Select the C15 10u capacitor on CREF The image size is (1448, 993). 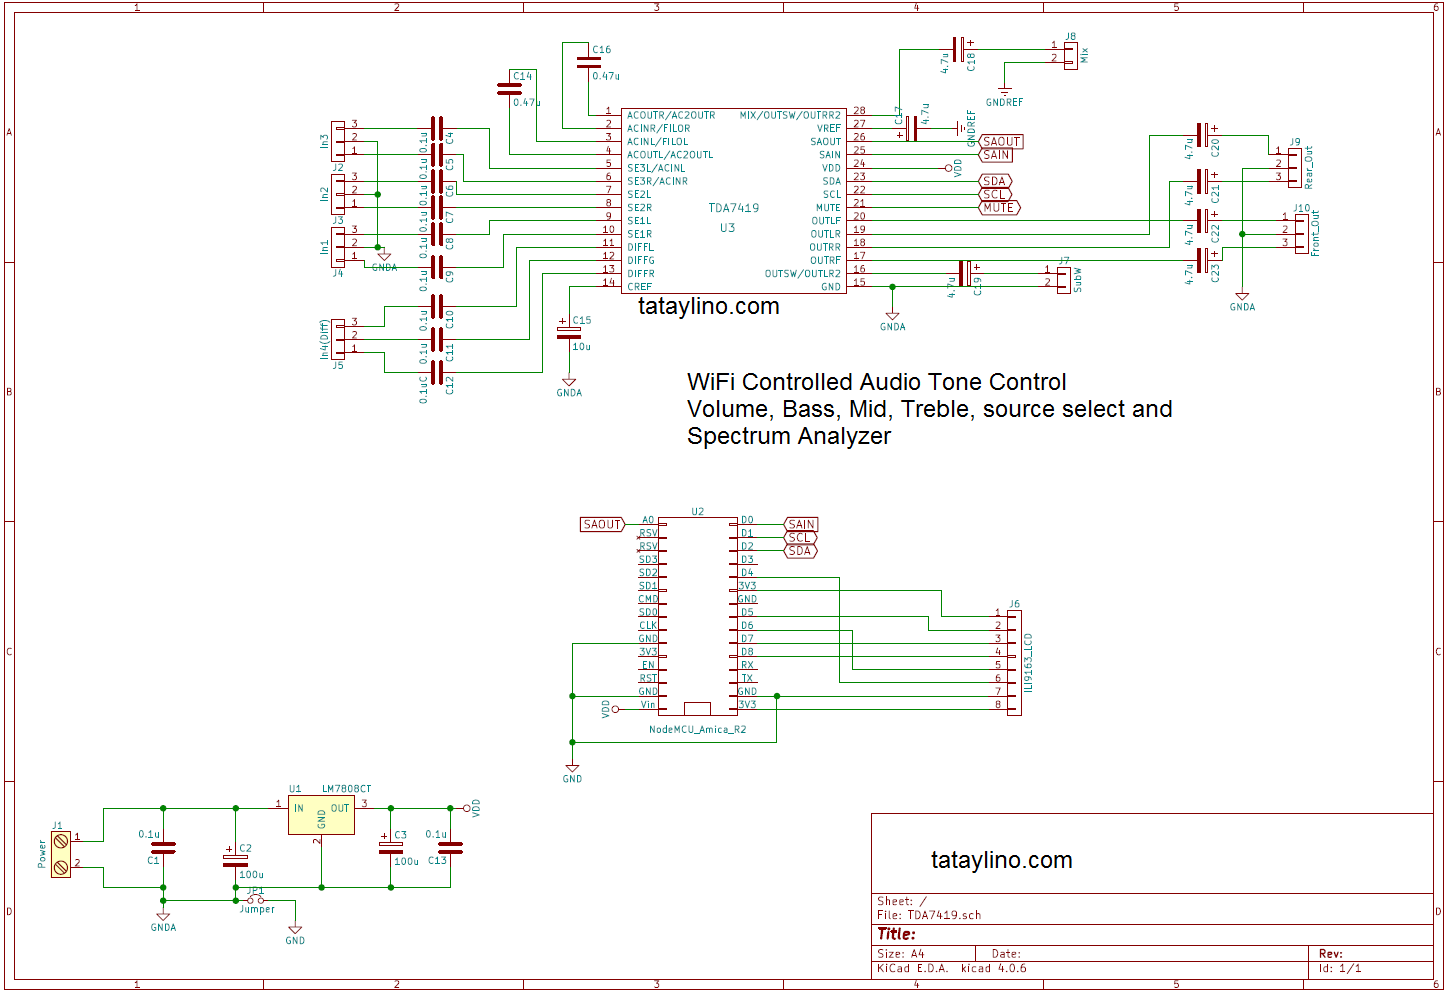(x=569, y=332)
